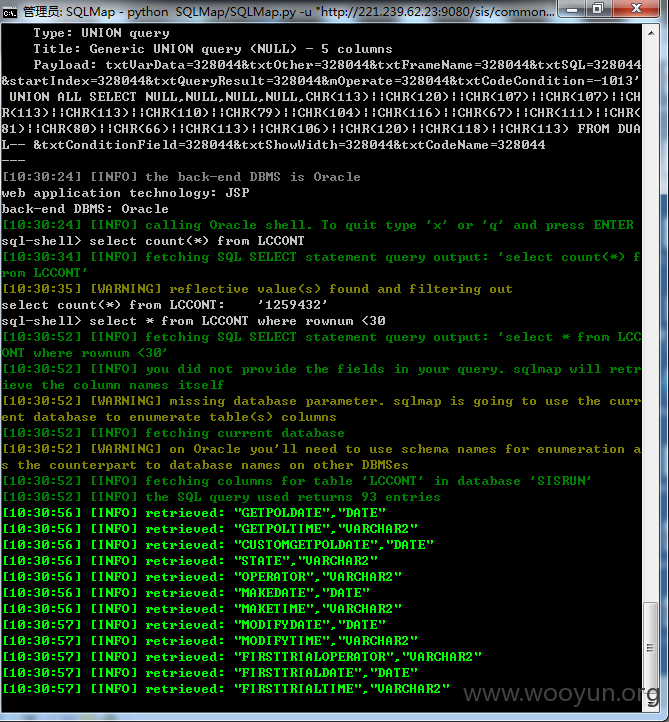Click the retrieved "FIRSTTRIALOPERATOR","VARCHAR2" row
Image resolution: width=669 pixels, height=722 pixels.
click(242, 657)
